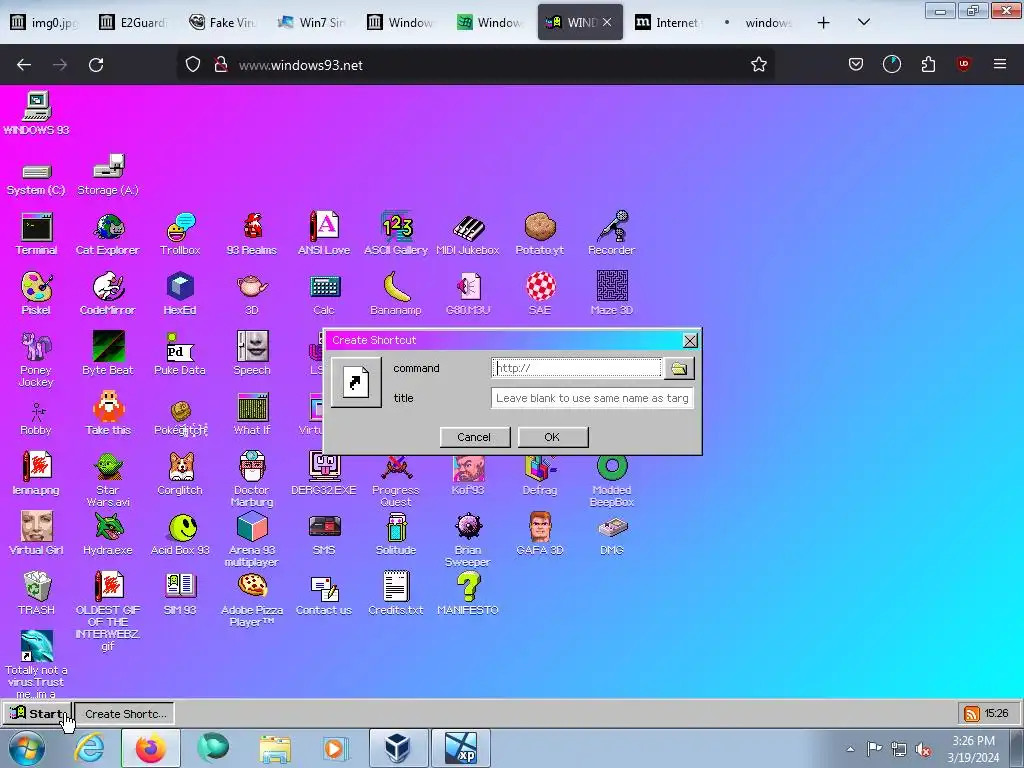Open the Calc calculator icon
The image size is (1024, 768).
pos(324,293)
